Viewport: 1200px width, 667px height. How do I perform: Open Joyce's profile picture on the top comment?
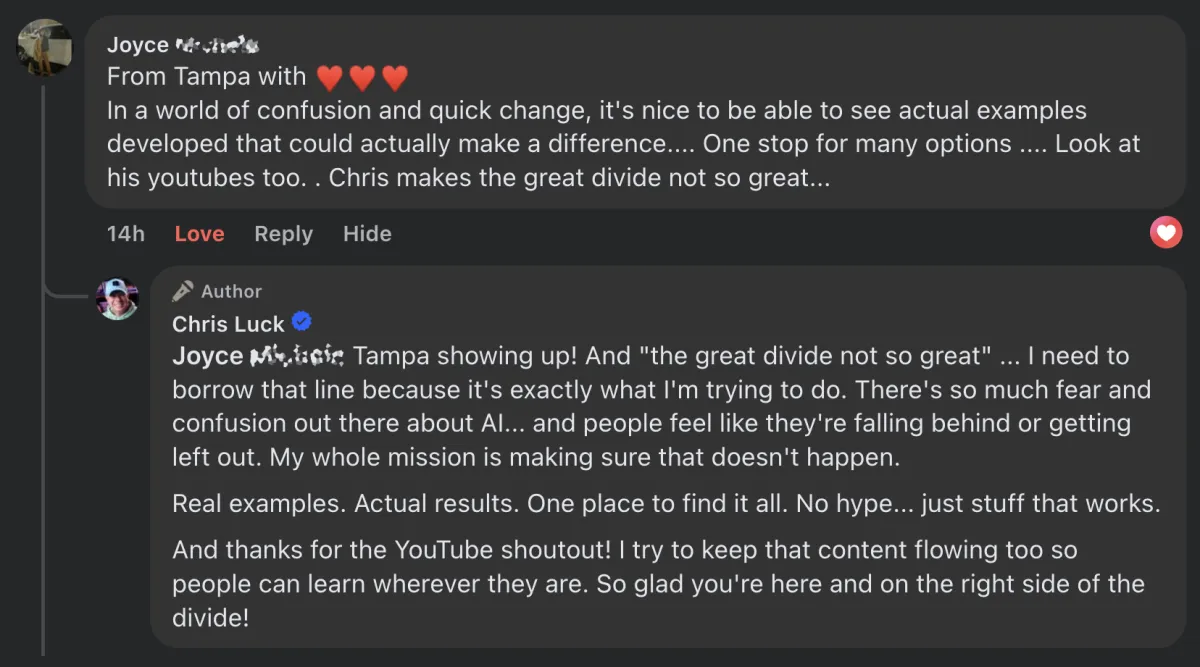point(44,47)
